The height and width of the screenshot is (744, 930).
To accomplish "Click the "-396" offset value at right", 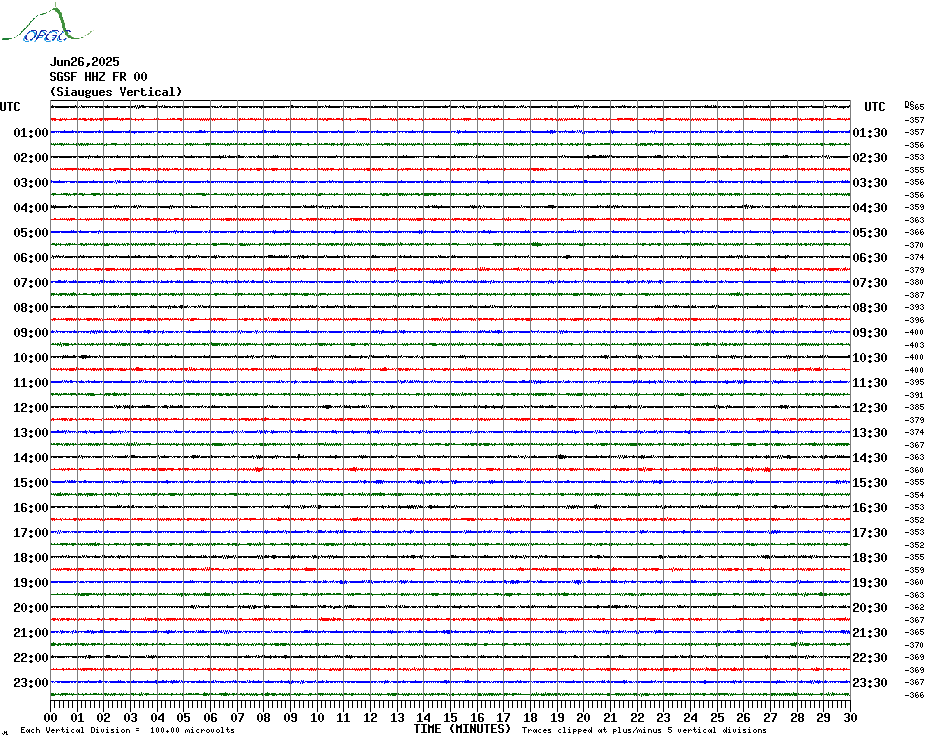I will (916, 320).
